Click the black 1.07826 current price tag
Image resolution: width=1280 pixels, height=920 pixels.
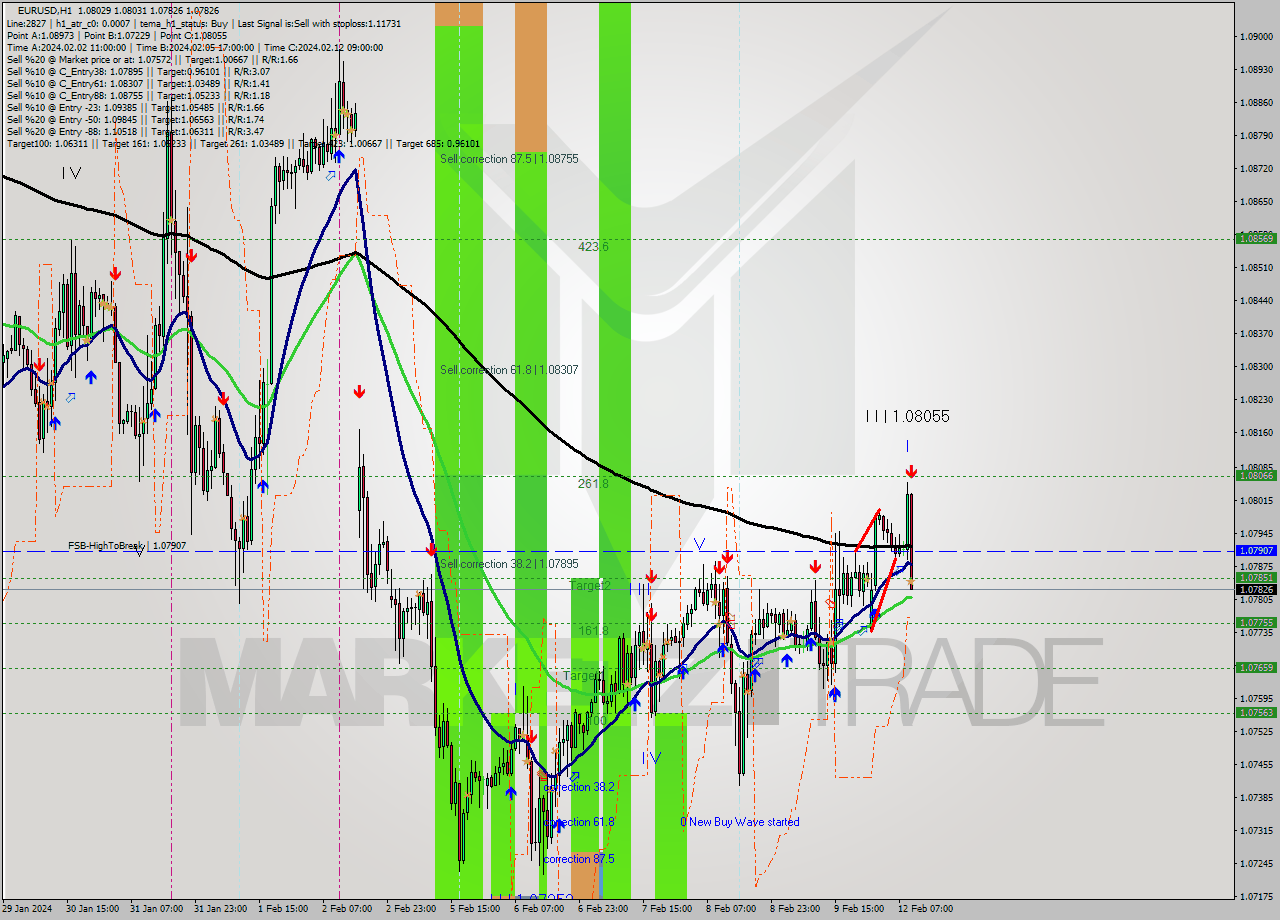(x=1256, y=589)
